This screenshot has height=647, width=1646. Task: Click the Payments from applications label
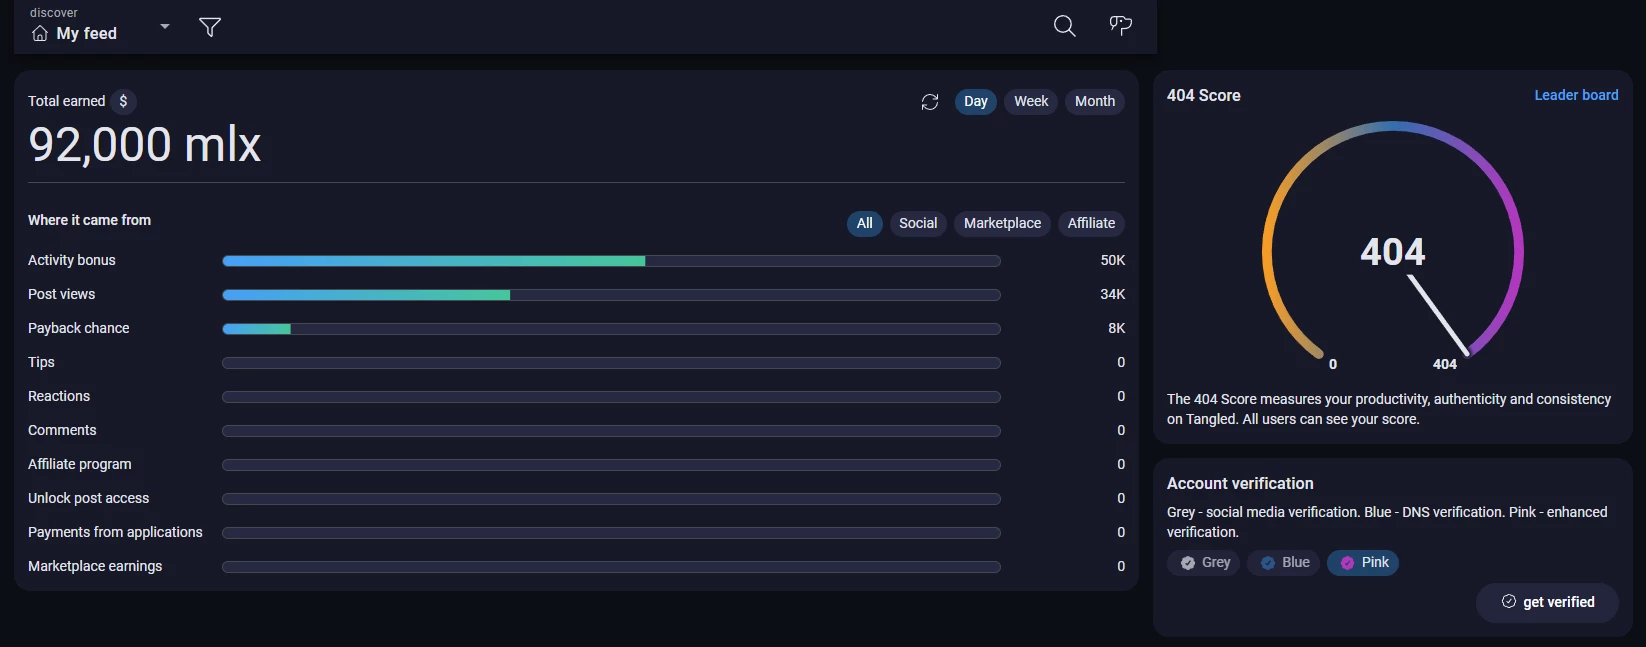click(x=115, y=532)
